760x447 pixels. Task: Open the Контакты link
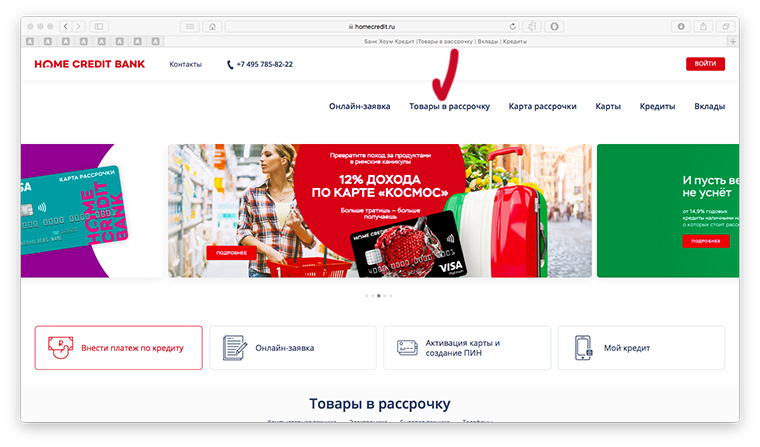tap(186, 64)
